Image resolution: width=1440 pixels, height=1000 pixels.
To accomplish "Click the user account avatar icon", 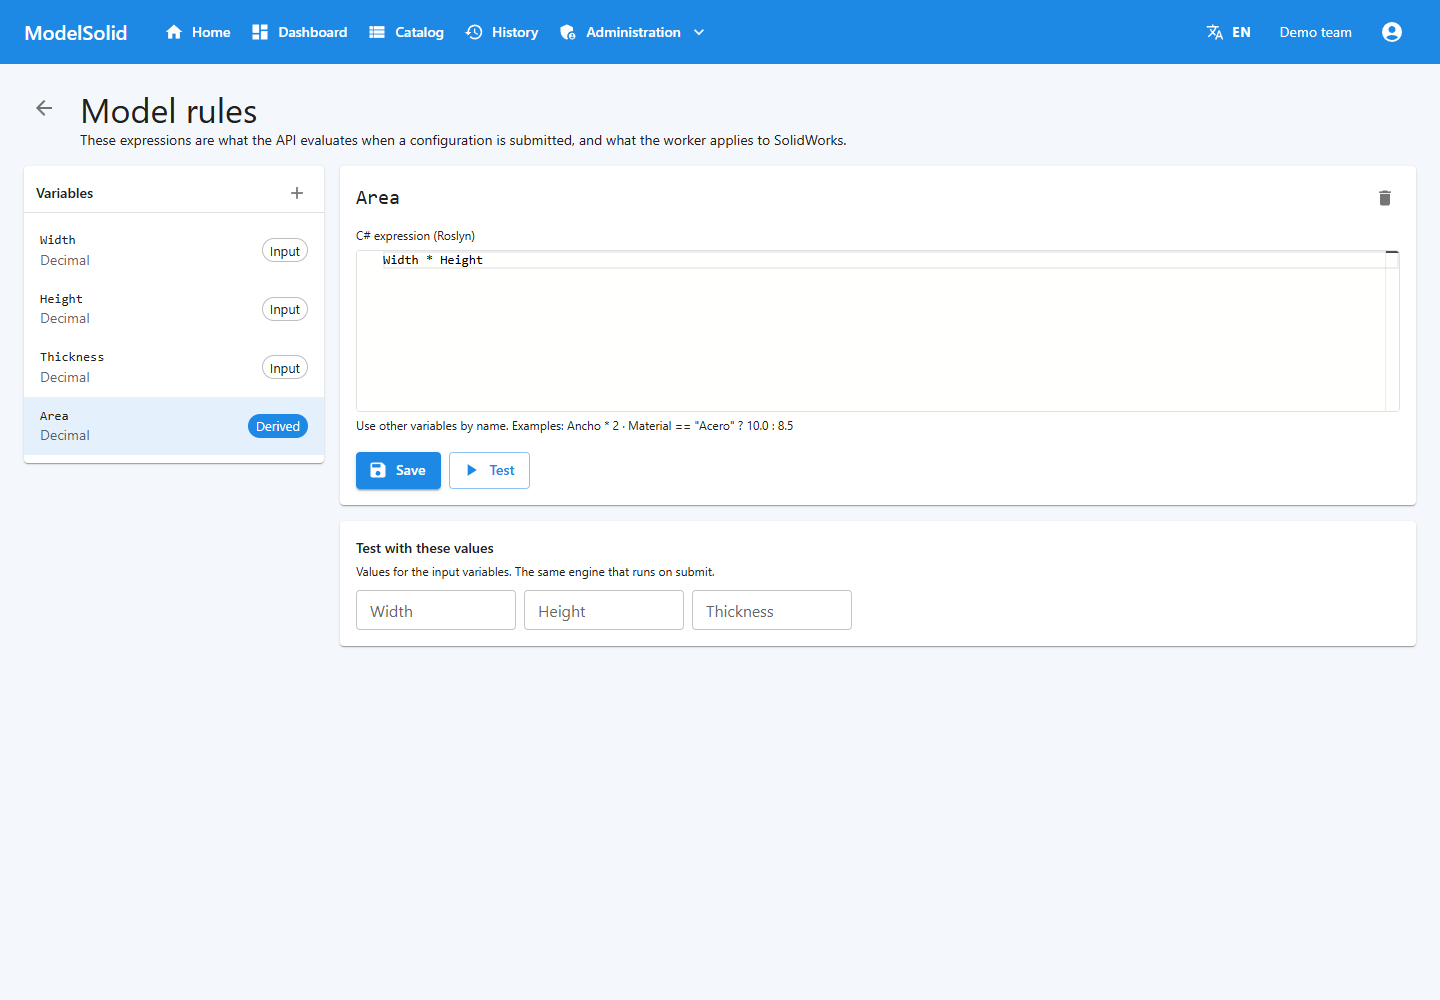I will pos(1392,32).
